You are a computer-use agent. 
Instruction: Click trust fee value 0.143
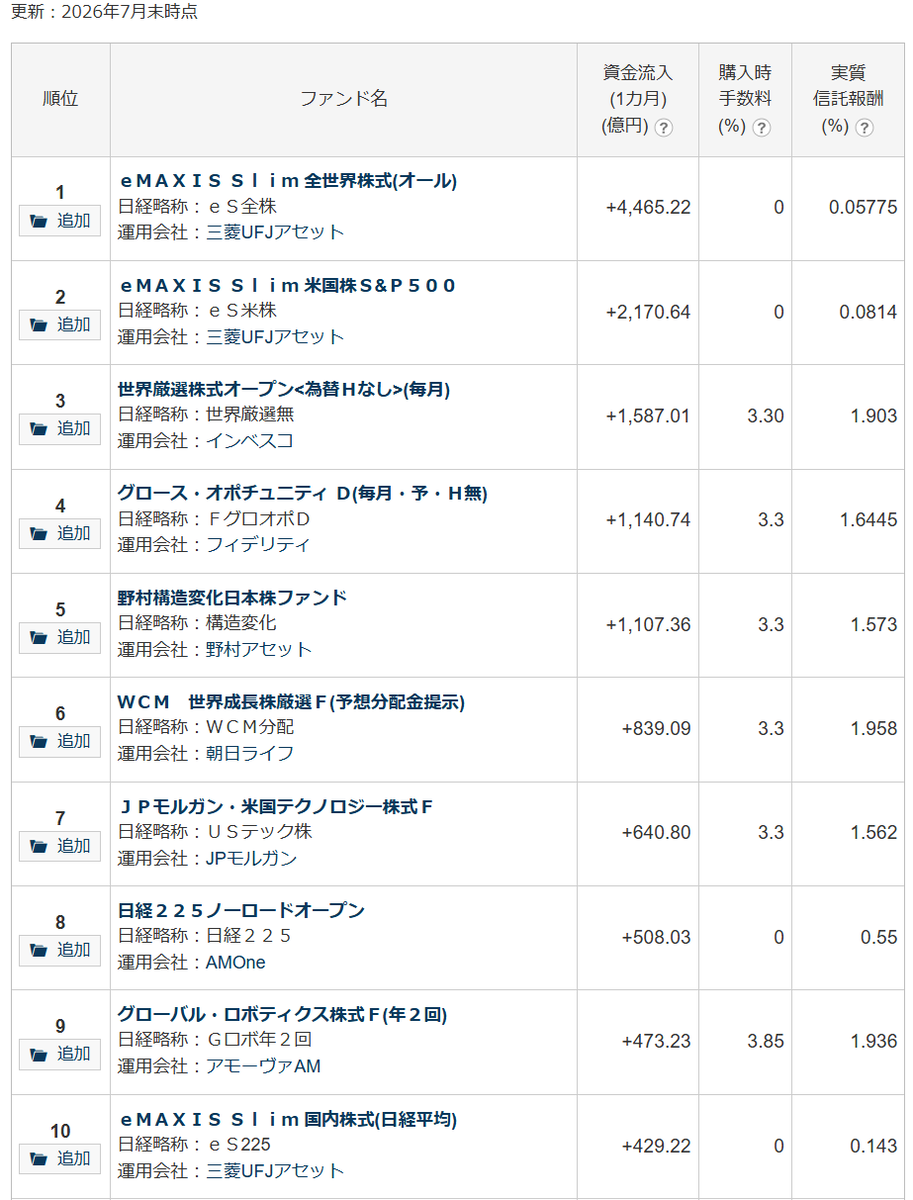[x=874, y=1146]
